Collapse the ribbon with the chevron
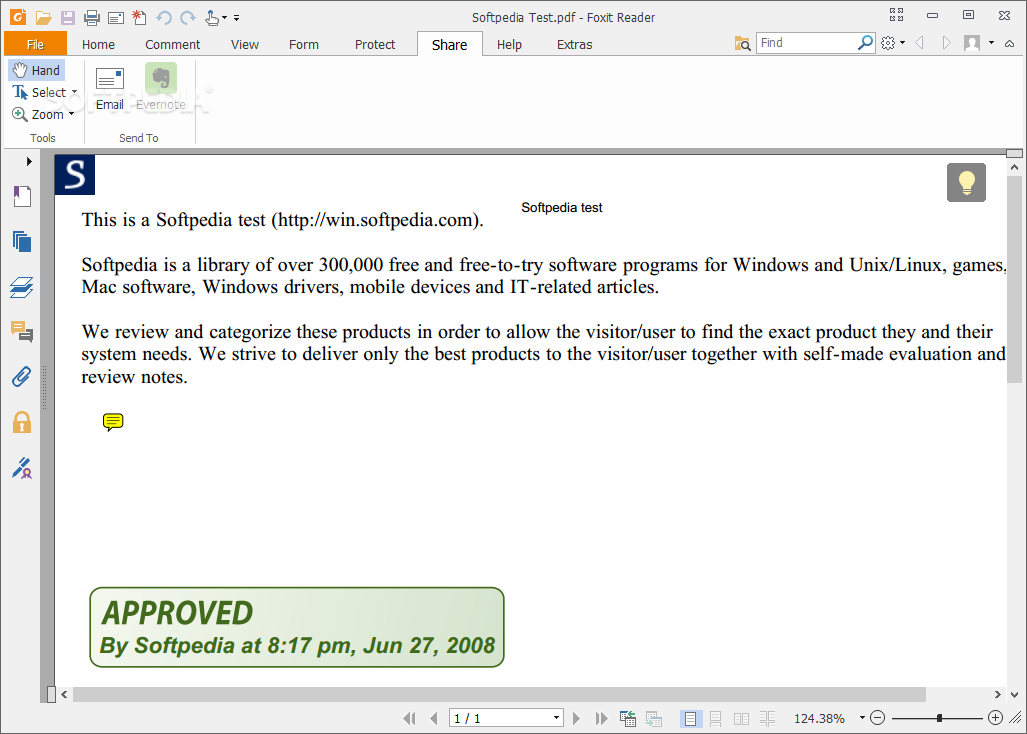1027x734 pixels. tap(1009, 43)
